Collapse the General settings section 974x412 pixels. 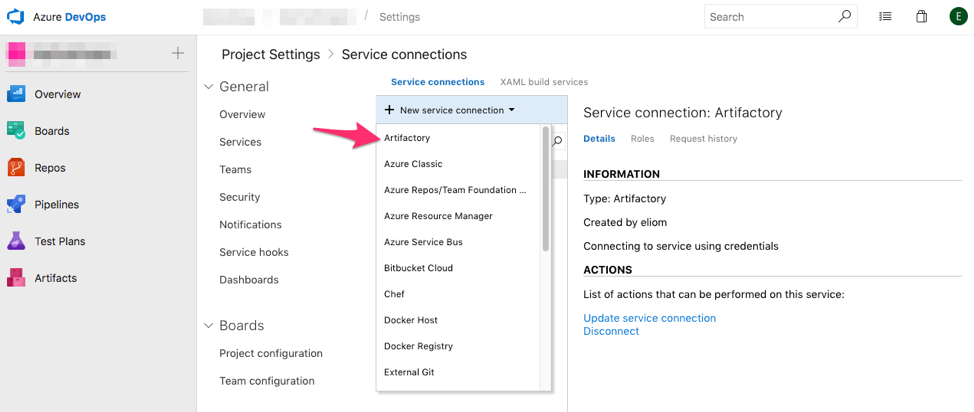[x=209, y=87]
